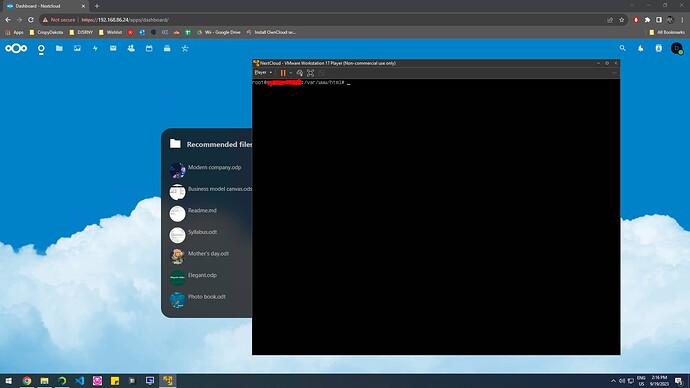690x388 pixels.
Task: Open the taskbar clock and date
Action: [659, 381]
